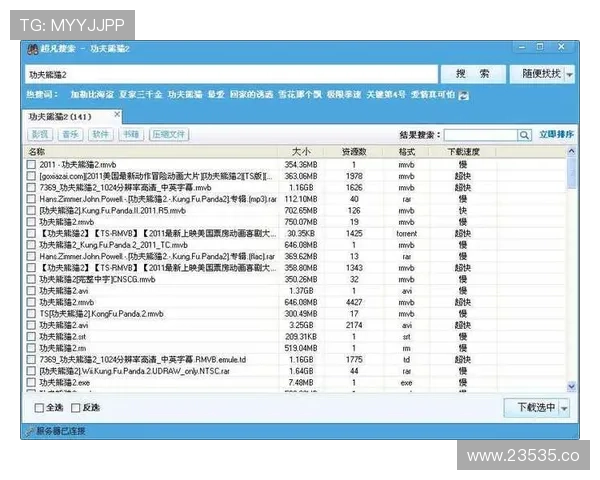Filter results by 软件
Viewport: 600px width, 480px height.
(x=101, y=134)
